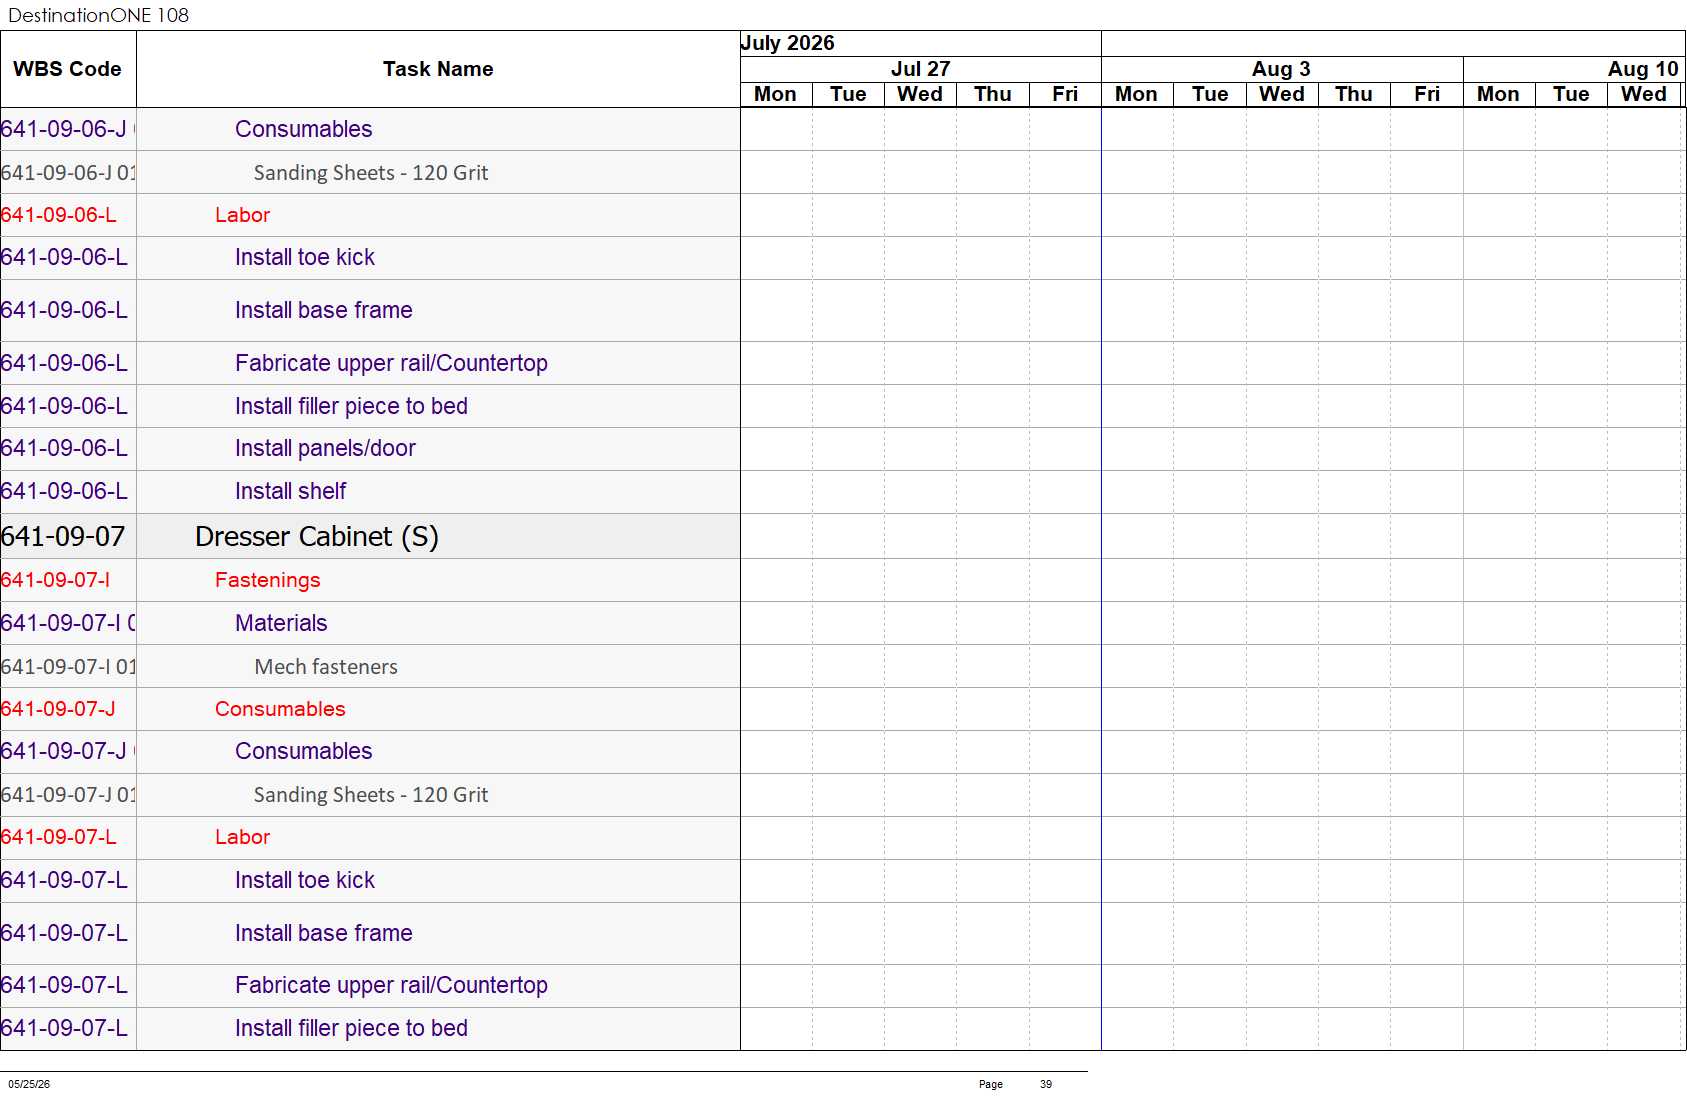Click the Task Name column header

(438, 69)
